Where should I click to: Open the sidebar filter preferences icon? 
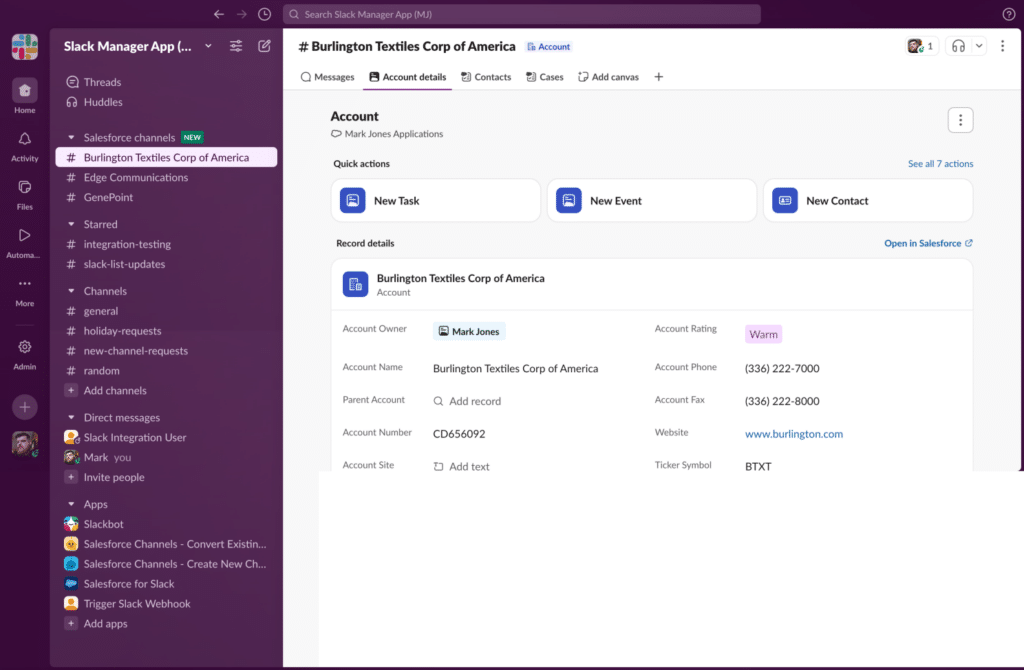pyautogui.click(x=236, y=46)
